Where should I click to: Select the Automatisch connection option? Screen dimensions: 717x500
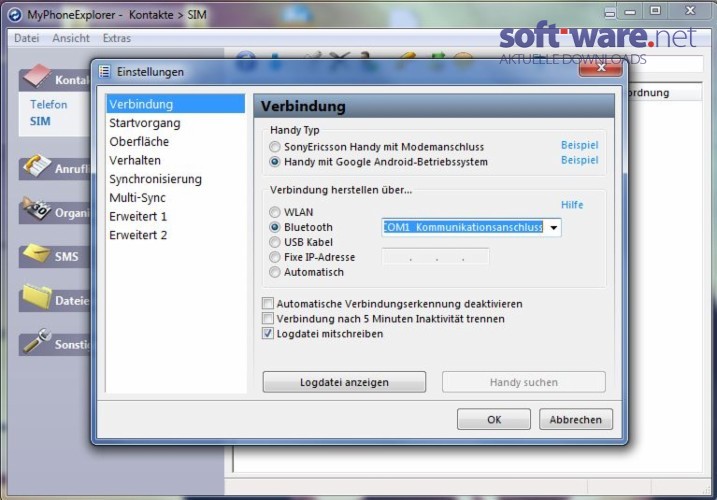(x=274, y=272)
